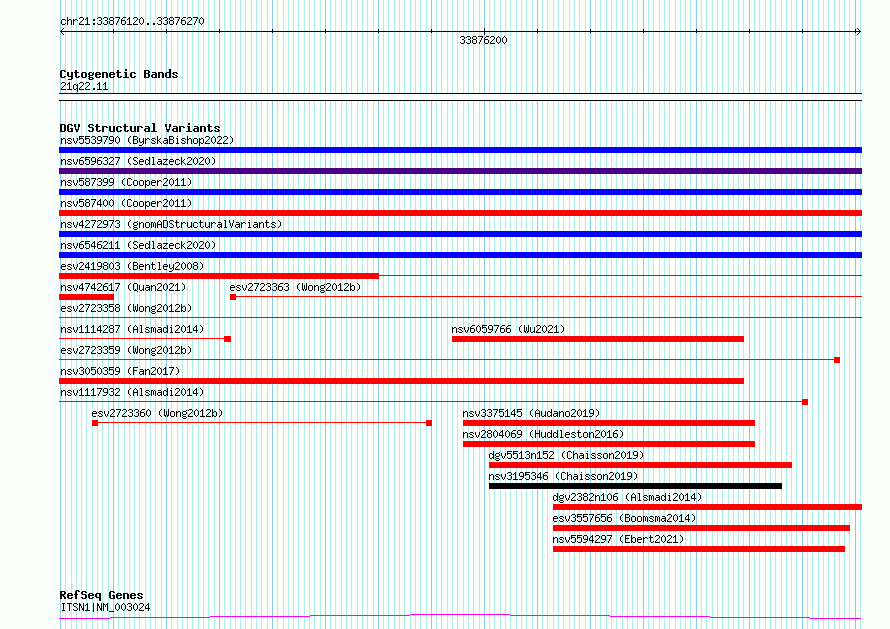Click the magenta ITSN1 gene track line
Screen dimensions: 890x629
tap(460, 617)
